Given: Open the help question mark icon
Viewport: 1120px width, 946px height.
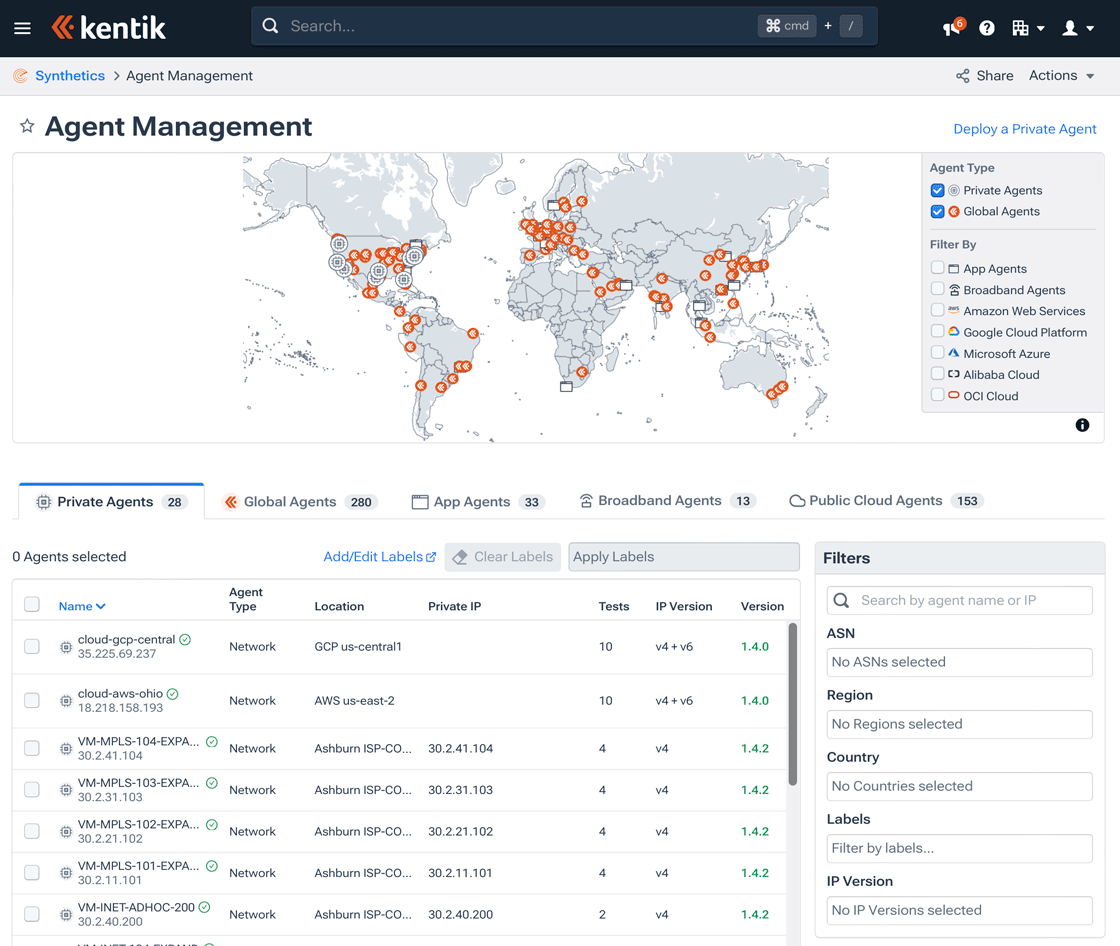Looking at the screenshot, I should pos(987,28).
